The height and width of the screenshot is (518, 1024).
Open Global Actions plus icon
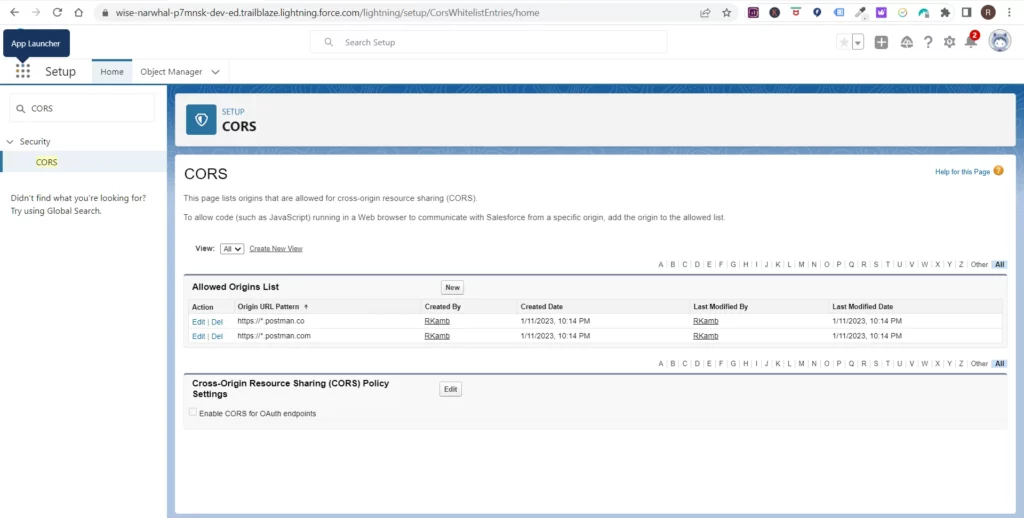coord(881,42)
